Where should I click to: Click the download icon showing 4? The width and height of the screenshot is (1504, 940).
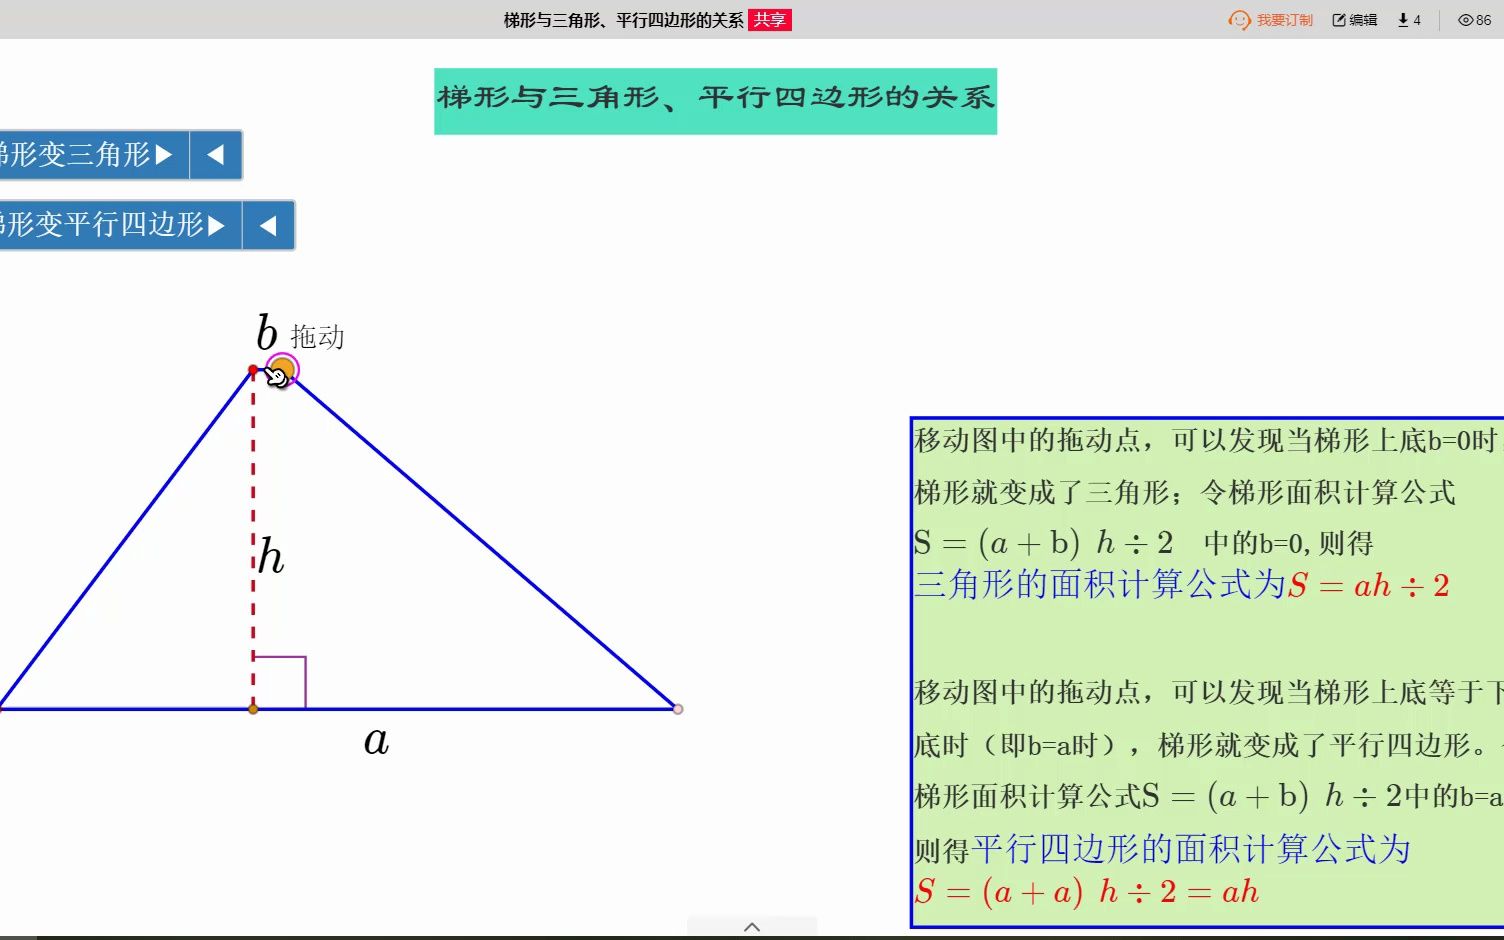point(1409,20)
